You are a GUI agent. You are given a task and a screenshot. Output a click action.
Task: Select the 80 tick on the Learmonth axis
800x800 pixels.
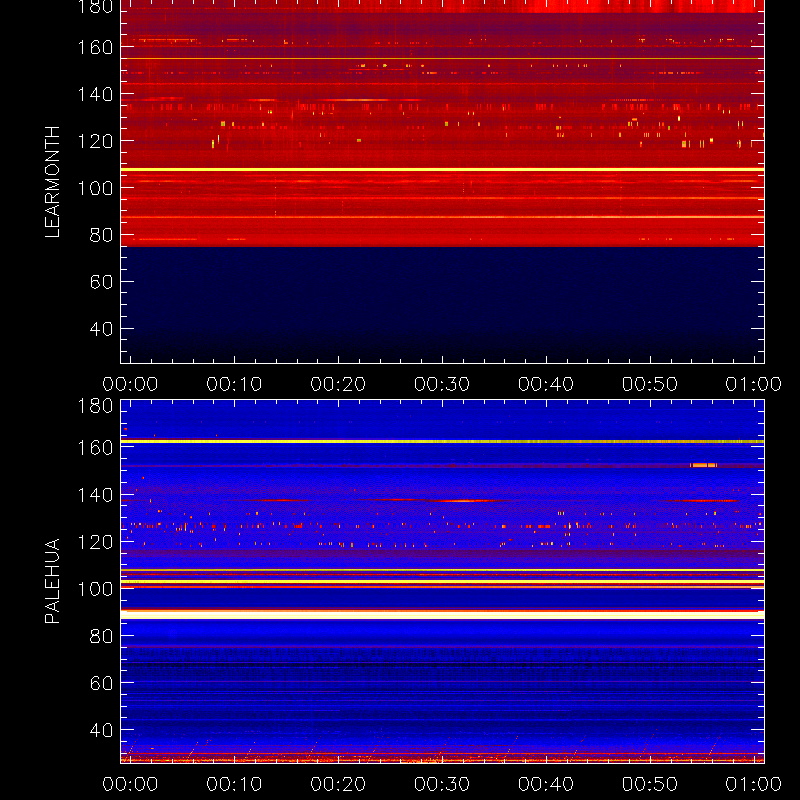(101, 235)
